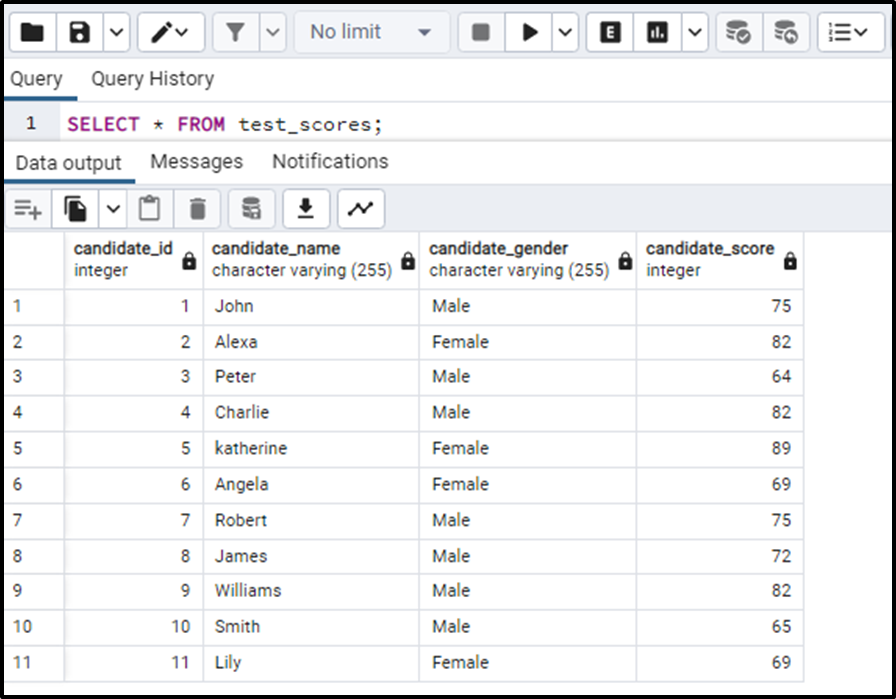
Task: Select row 5 containing katherine
Action: tap(22, 448)
